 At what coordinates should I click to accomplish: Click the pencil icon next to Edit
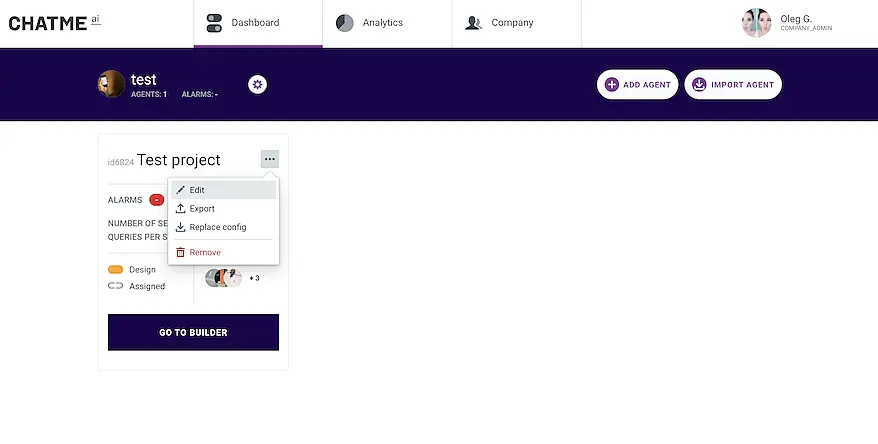click(x=180, y=190)
